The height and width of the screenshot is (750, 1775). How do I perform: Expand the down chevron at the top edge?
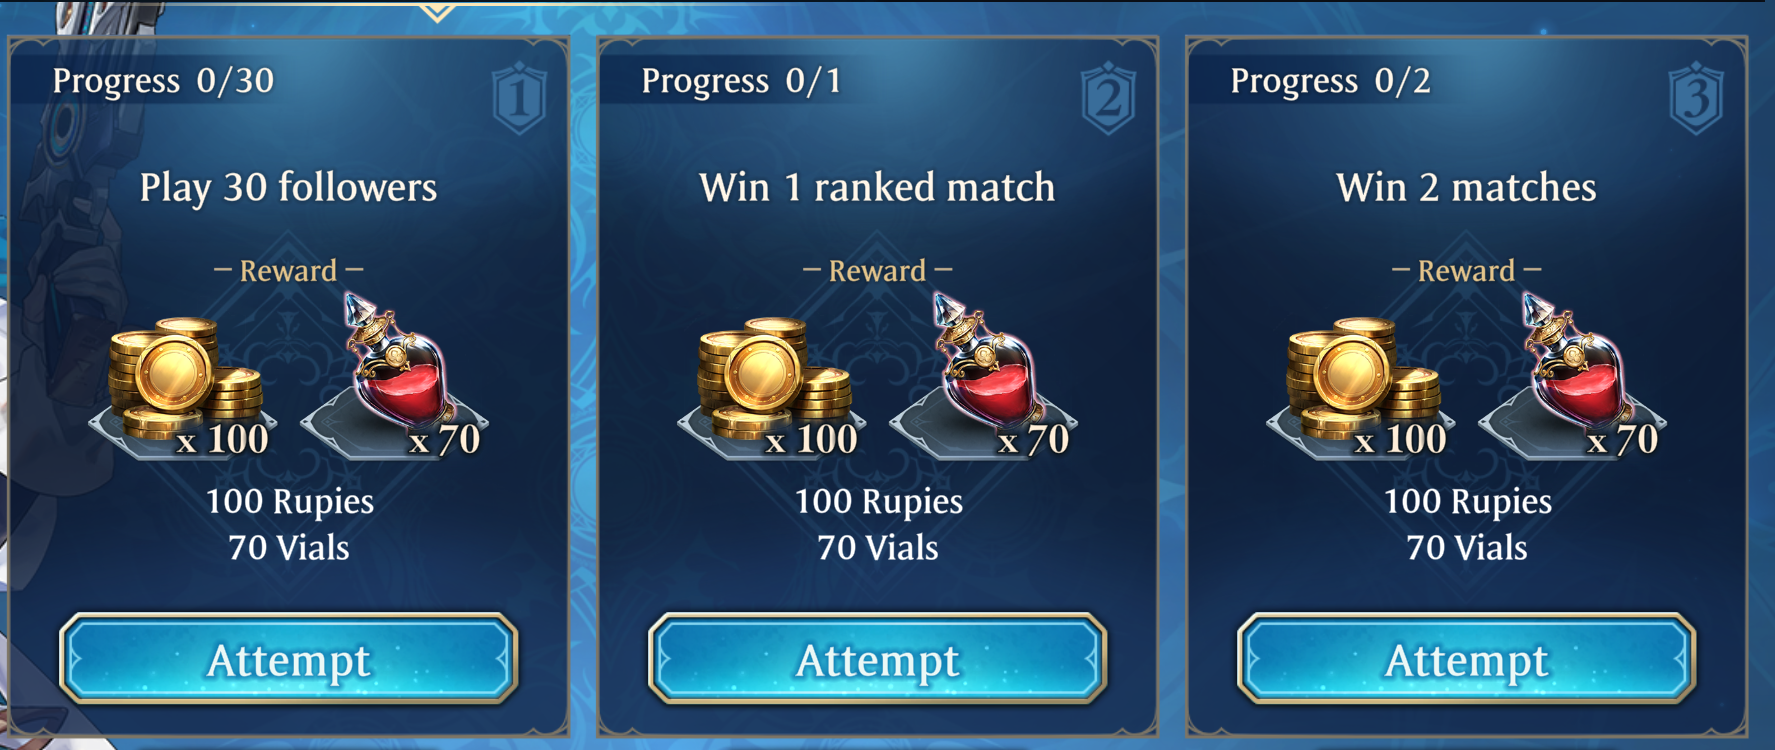coord(437,12)
